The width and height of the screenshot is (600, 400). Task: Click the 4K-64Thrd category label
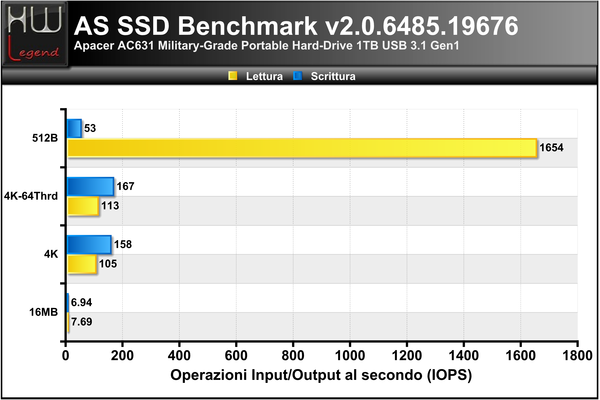point(31,196)
